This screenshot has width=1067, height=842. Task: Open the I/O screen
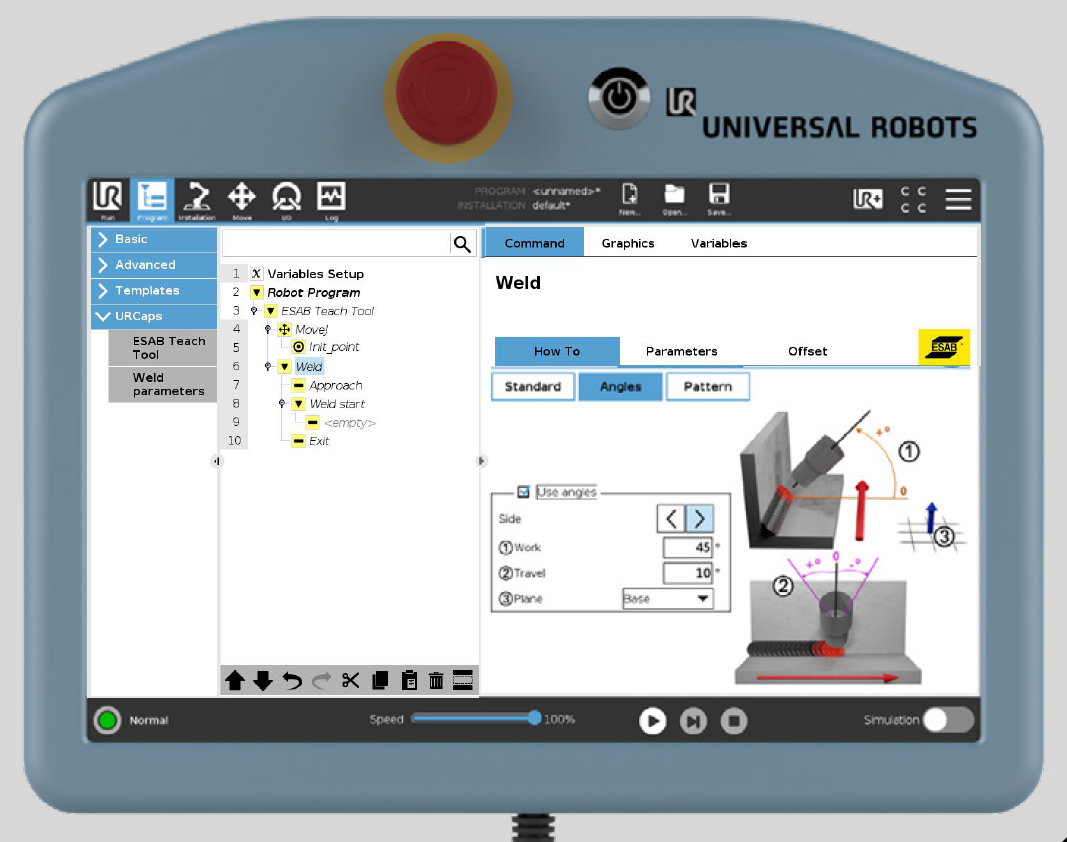click(286, 200)
